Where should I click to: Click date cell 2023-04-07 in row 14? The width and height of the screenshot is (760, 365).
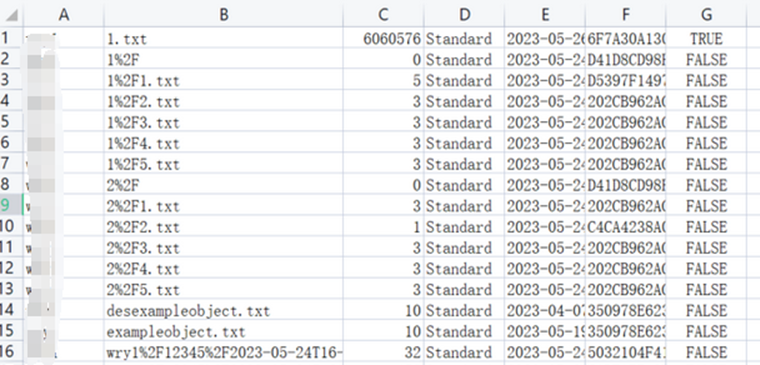pyautogui.click(x=545, y=310)
